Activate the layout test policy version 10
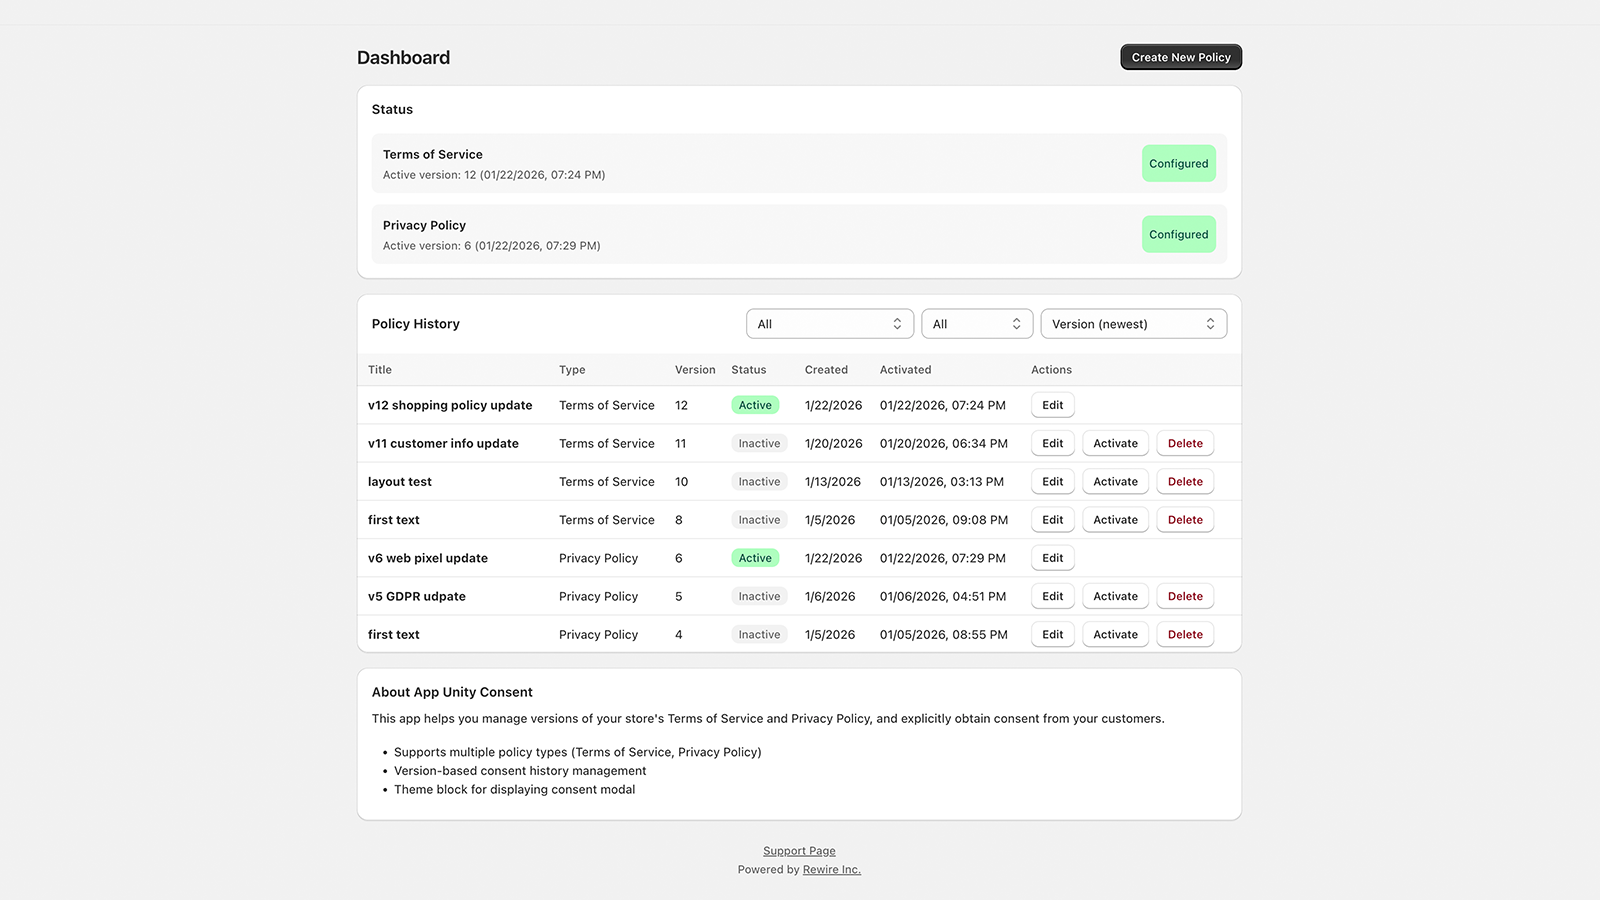The height and width of the screenshot is (900, 1600). [x=1116, y=481]
